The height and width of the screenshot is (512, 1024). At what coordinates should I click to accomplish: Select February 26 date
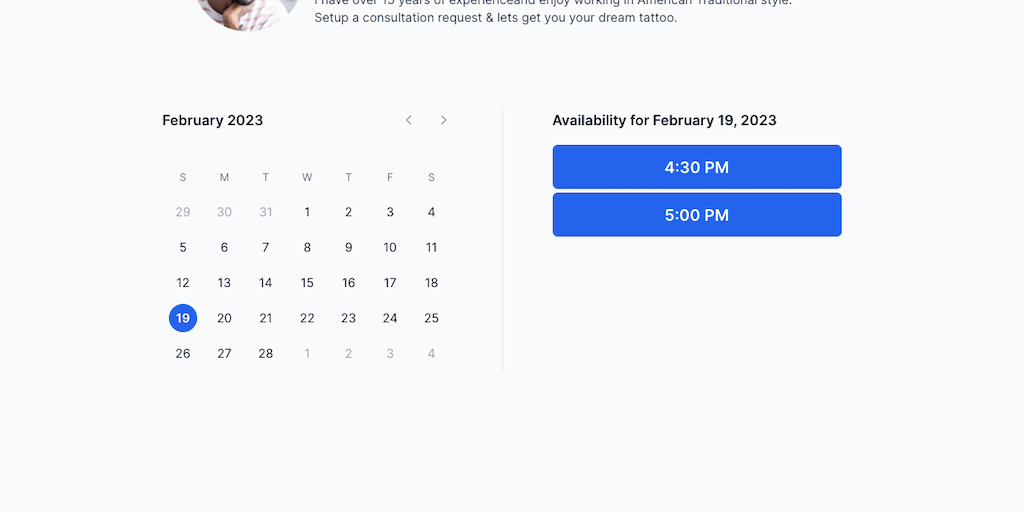(183, 353)
